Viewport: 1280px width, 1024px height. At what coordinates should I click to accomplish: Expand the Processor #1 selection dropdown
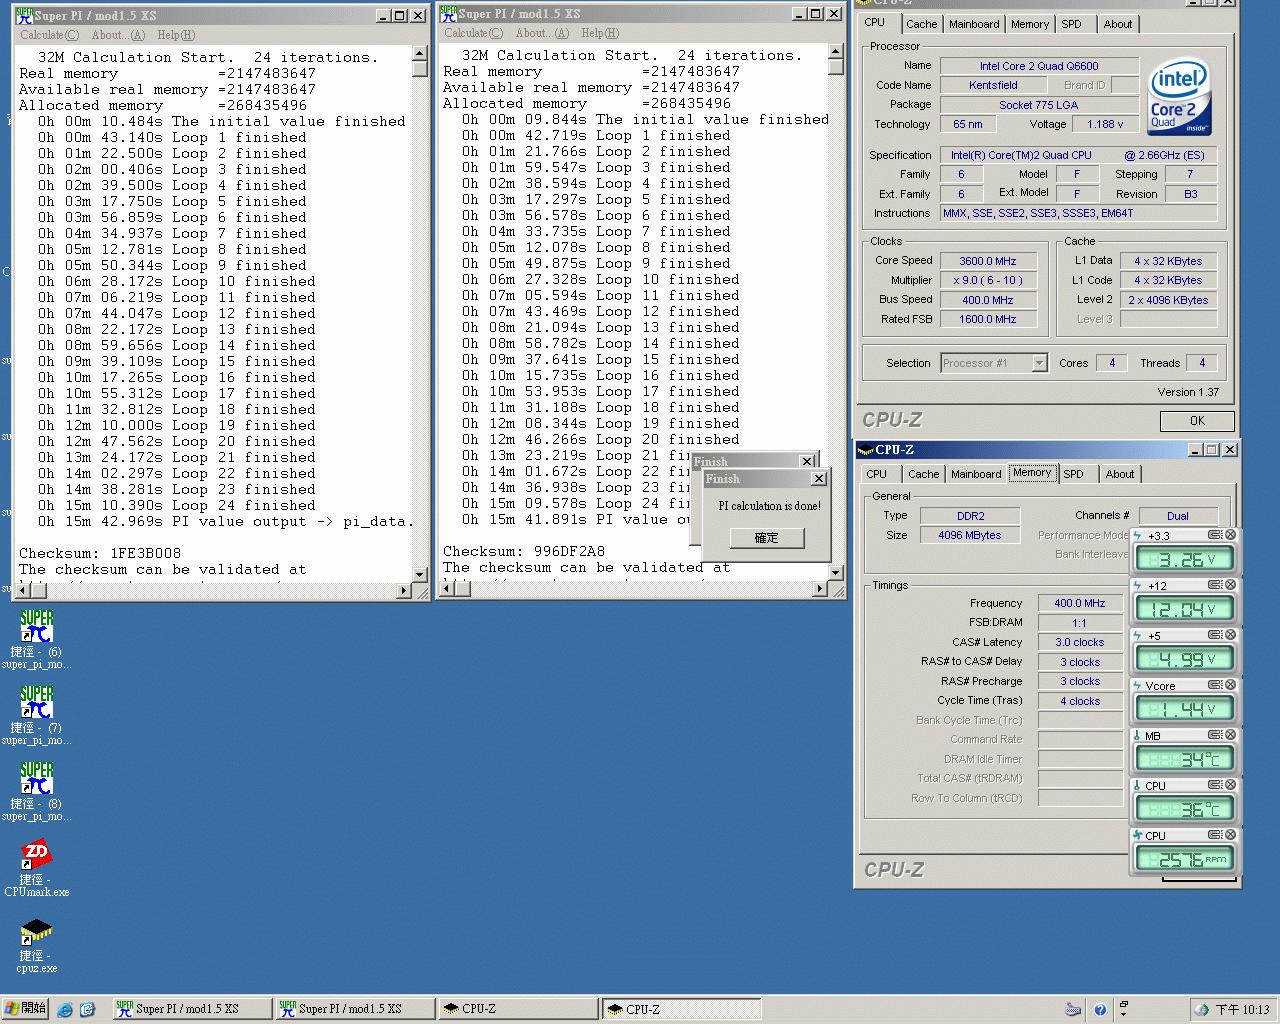(x=1040, y=363)
